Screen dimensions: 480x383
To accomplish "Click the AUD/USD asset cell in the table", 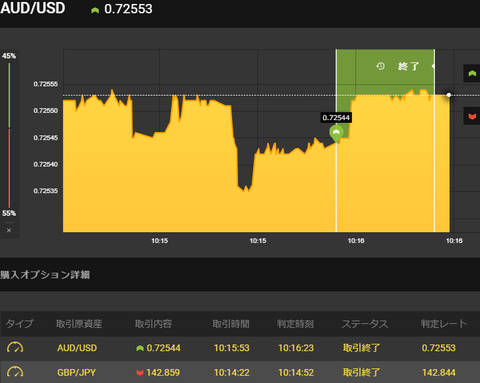I will coord(77,348).
